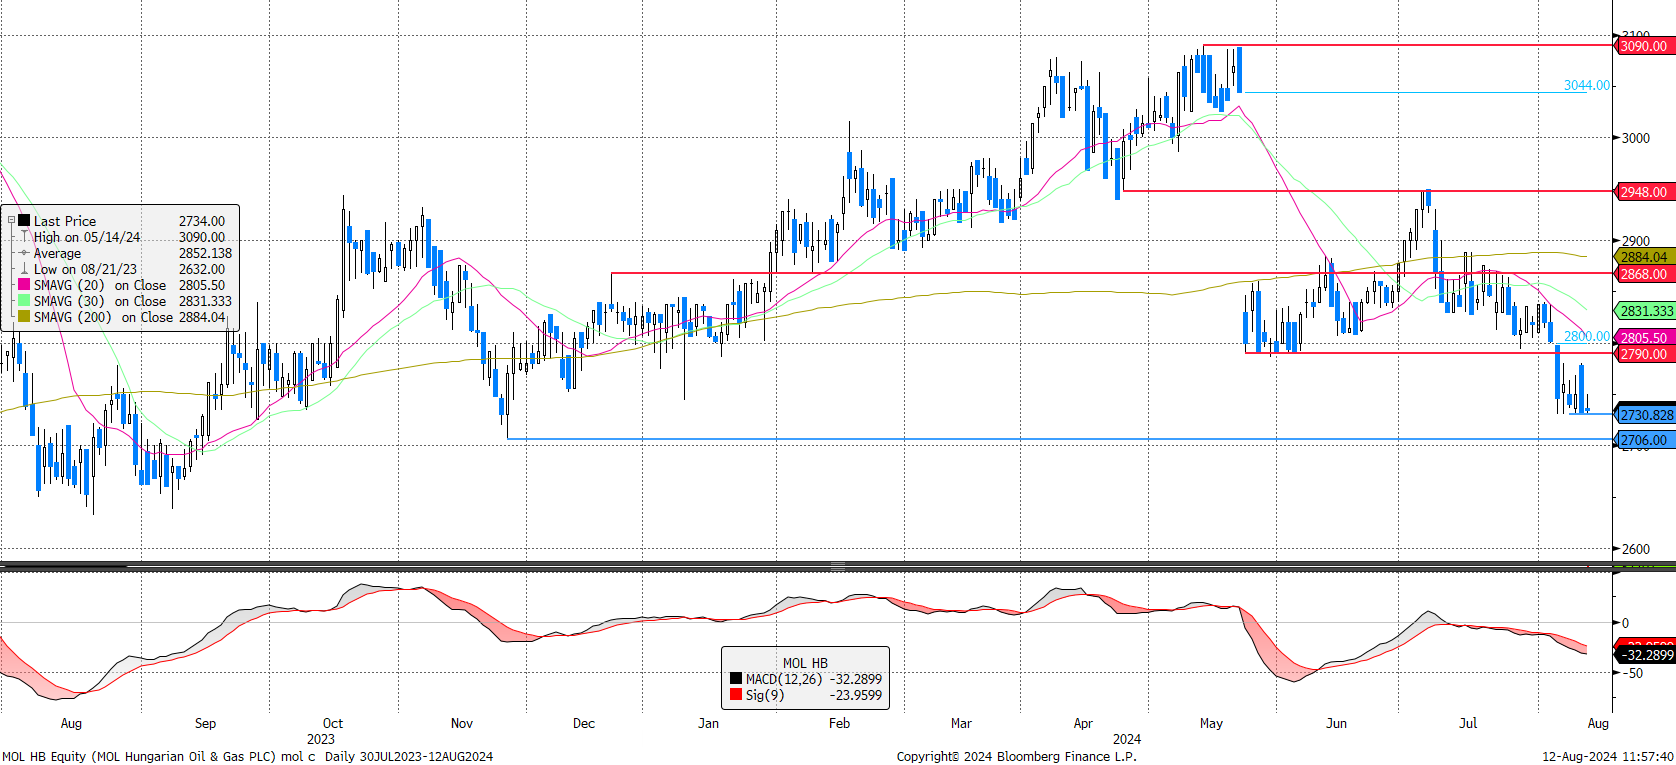The image size is (1676, 765).
Task: Select the High on 05/14/24 marker icon
Action: pyautogui.click(x=24, y=237)
